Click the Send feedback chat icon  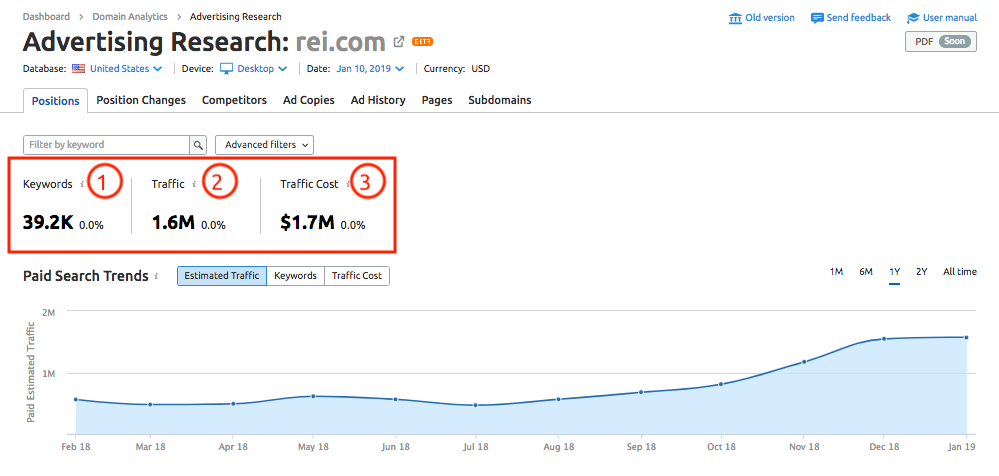817,18
